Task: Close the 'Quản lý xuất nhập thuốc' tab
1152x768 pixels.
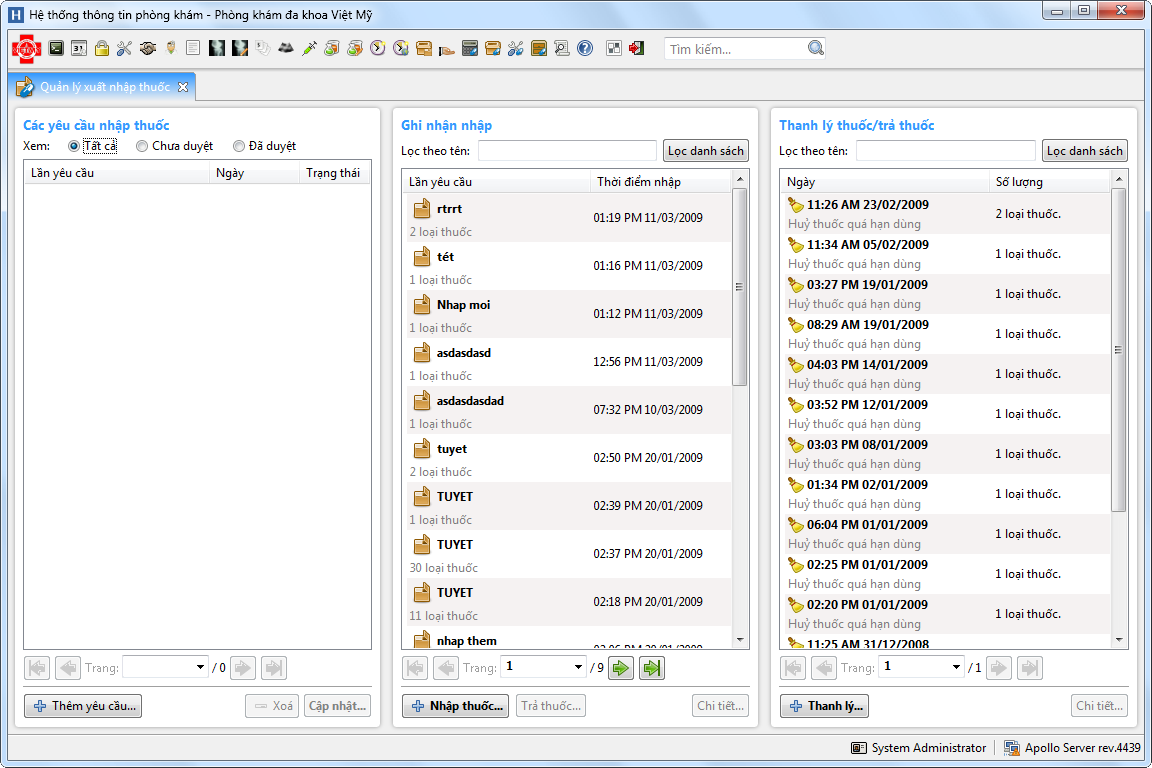Action: (183, 87)
